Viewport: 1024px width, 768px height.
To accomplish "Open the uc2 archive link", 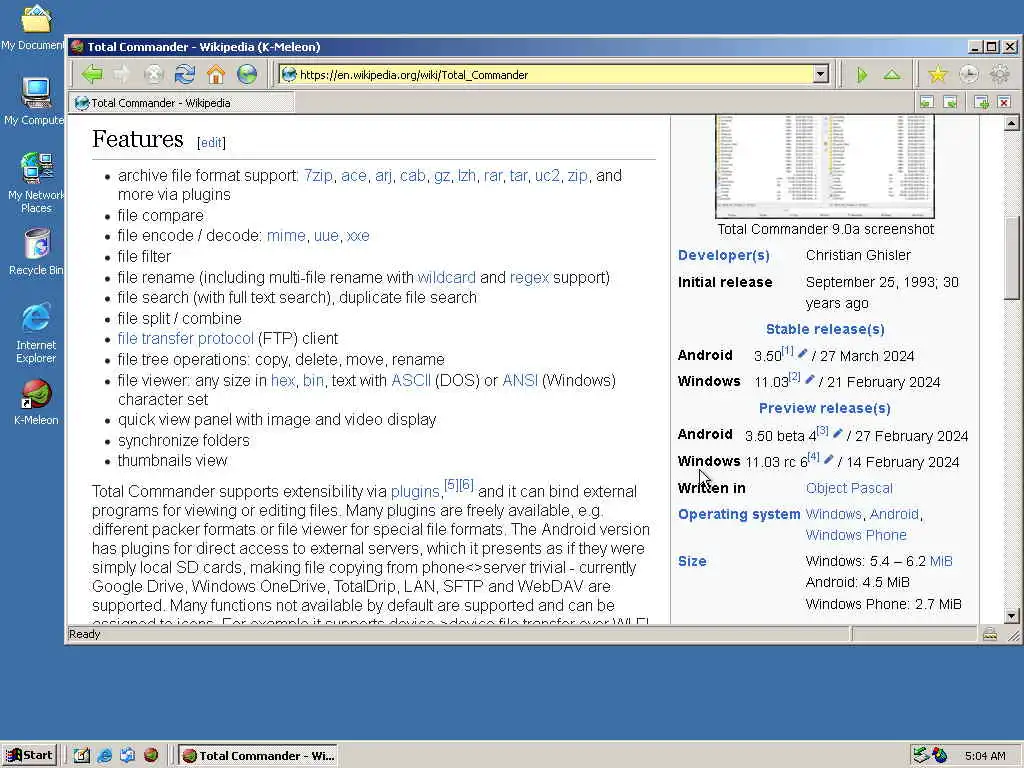I will pyautogui.click(x=547, y=176).
